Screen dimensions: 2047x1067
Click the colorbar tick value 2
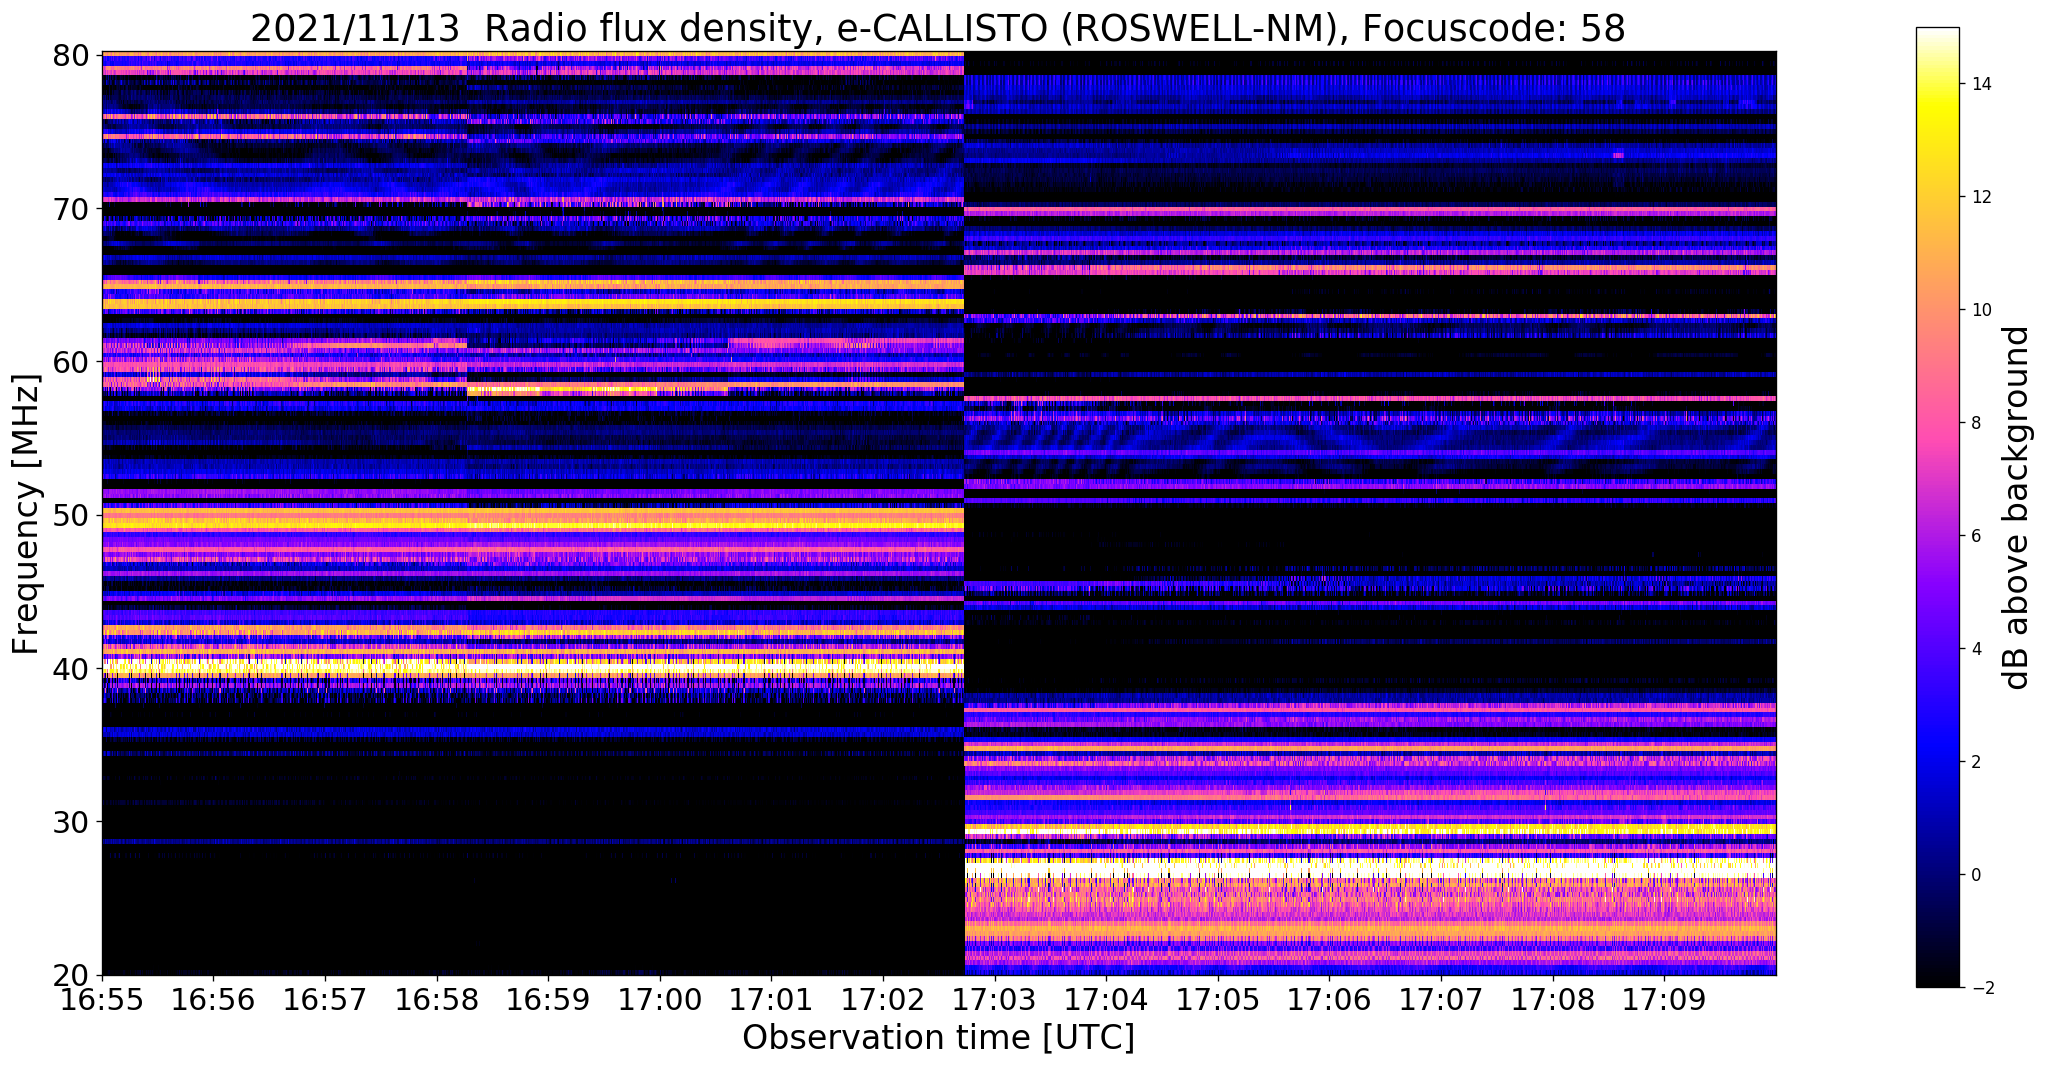point(1975,762)
